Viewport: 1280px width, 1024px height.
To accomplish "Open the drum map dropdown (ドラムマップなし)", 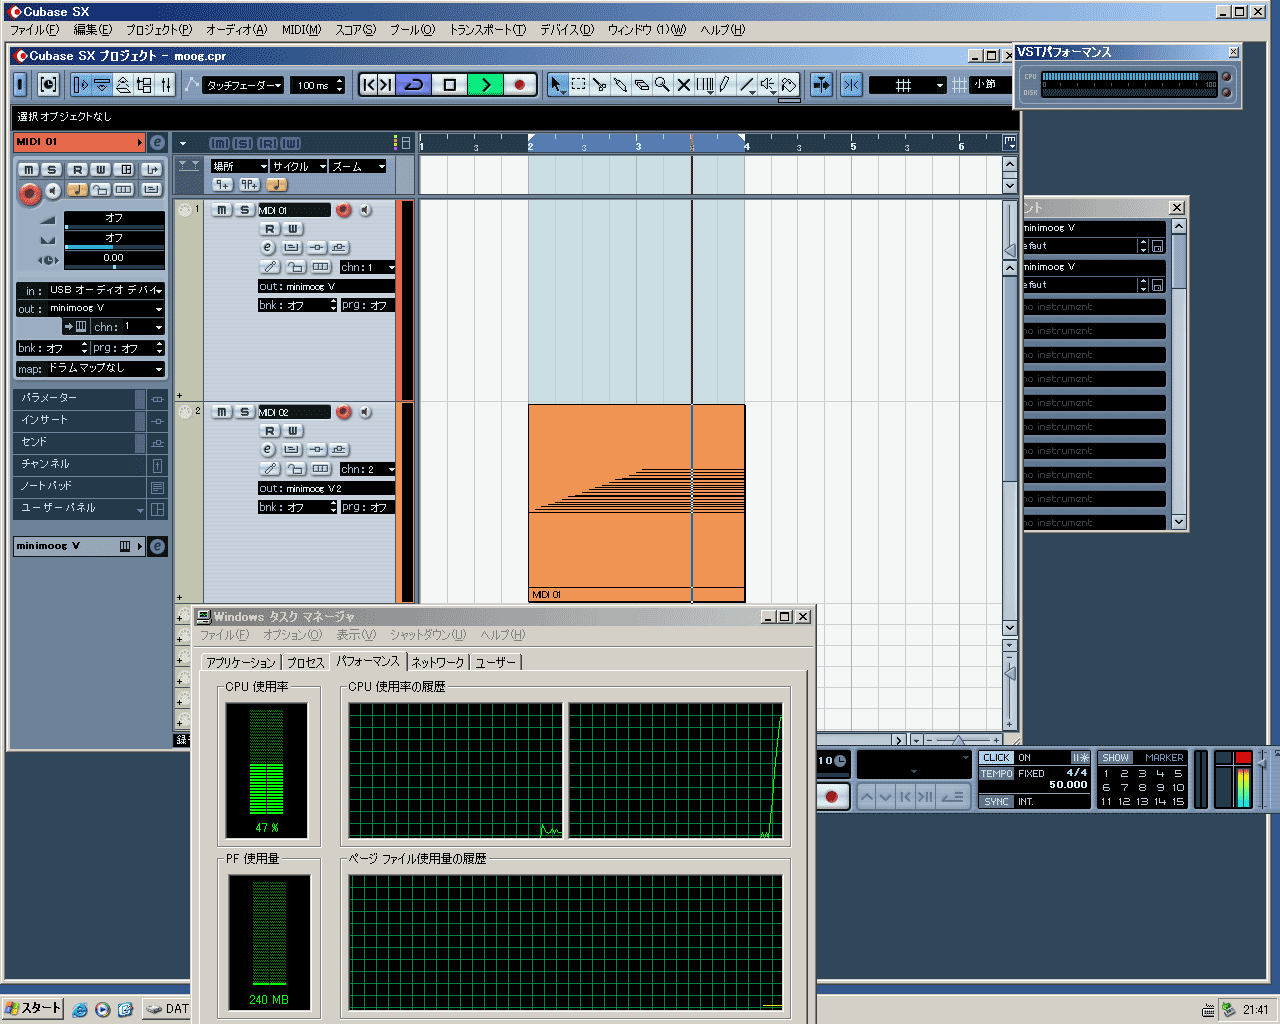I will pos(105,368).
